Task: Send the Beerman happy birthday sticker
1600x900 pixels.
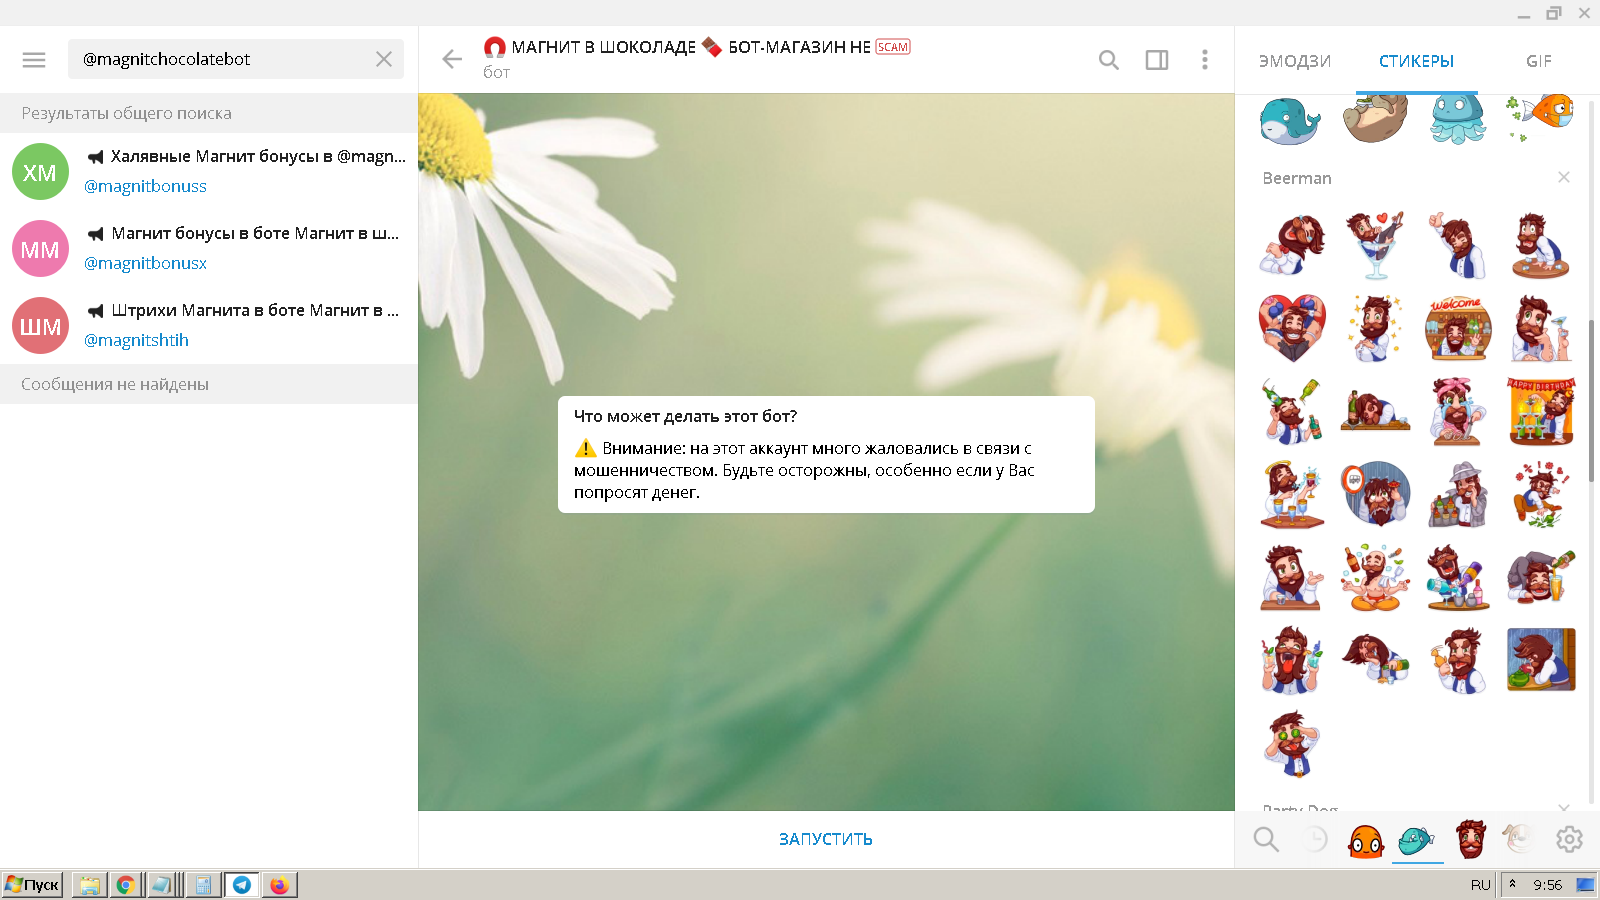Action: pyautogui.click(x=1541, y=411)
